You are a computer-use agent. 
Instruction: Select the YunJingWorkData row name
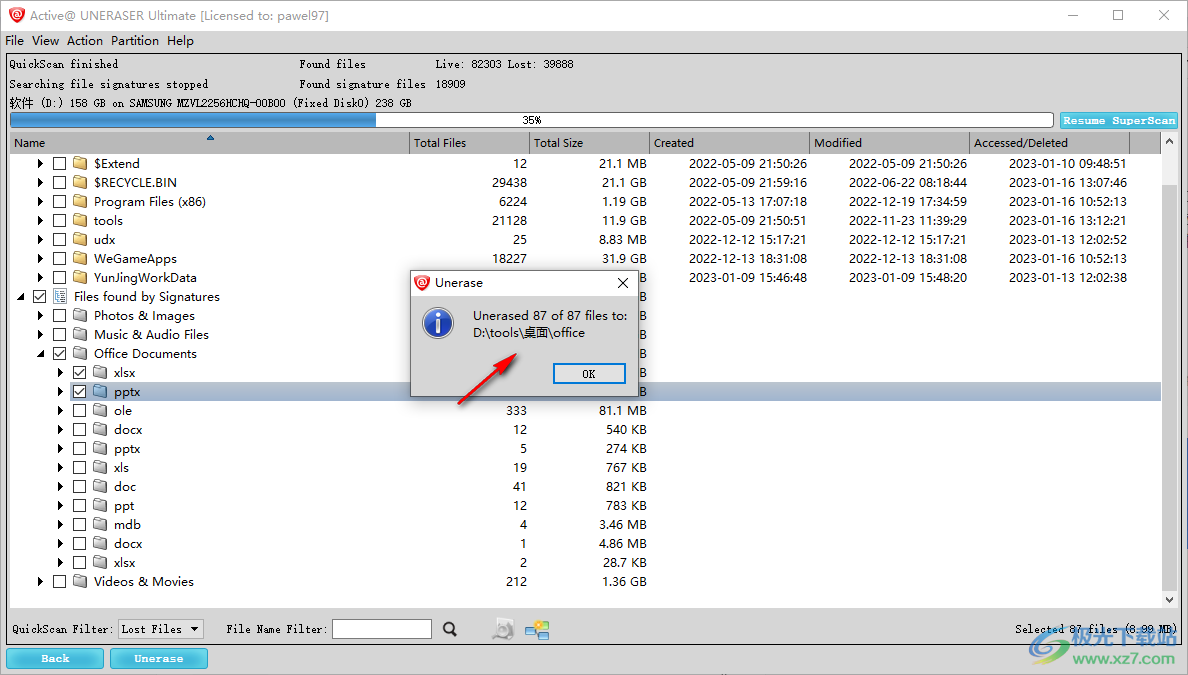(145, 277)
